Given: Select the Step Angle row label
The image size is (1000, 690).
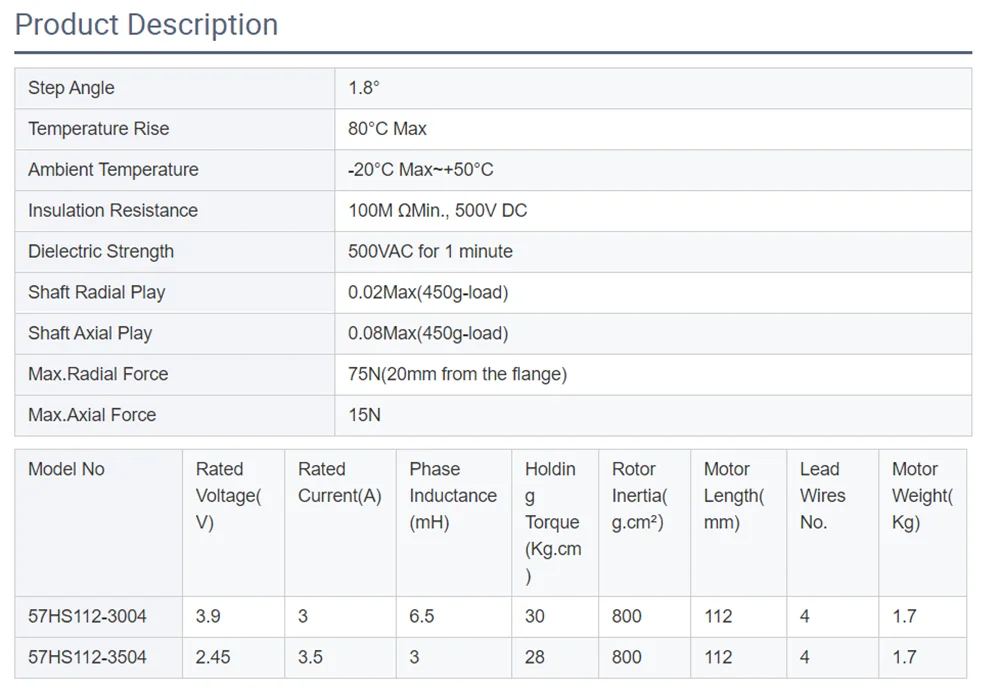Looking at the screenshot, I should (x=72, y=88).
